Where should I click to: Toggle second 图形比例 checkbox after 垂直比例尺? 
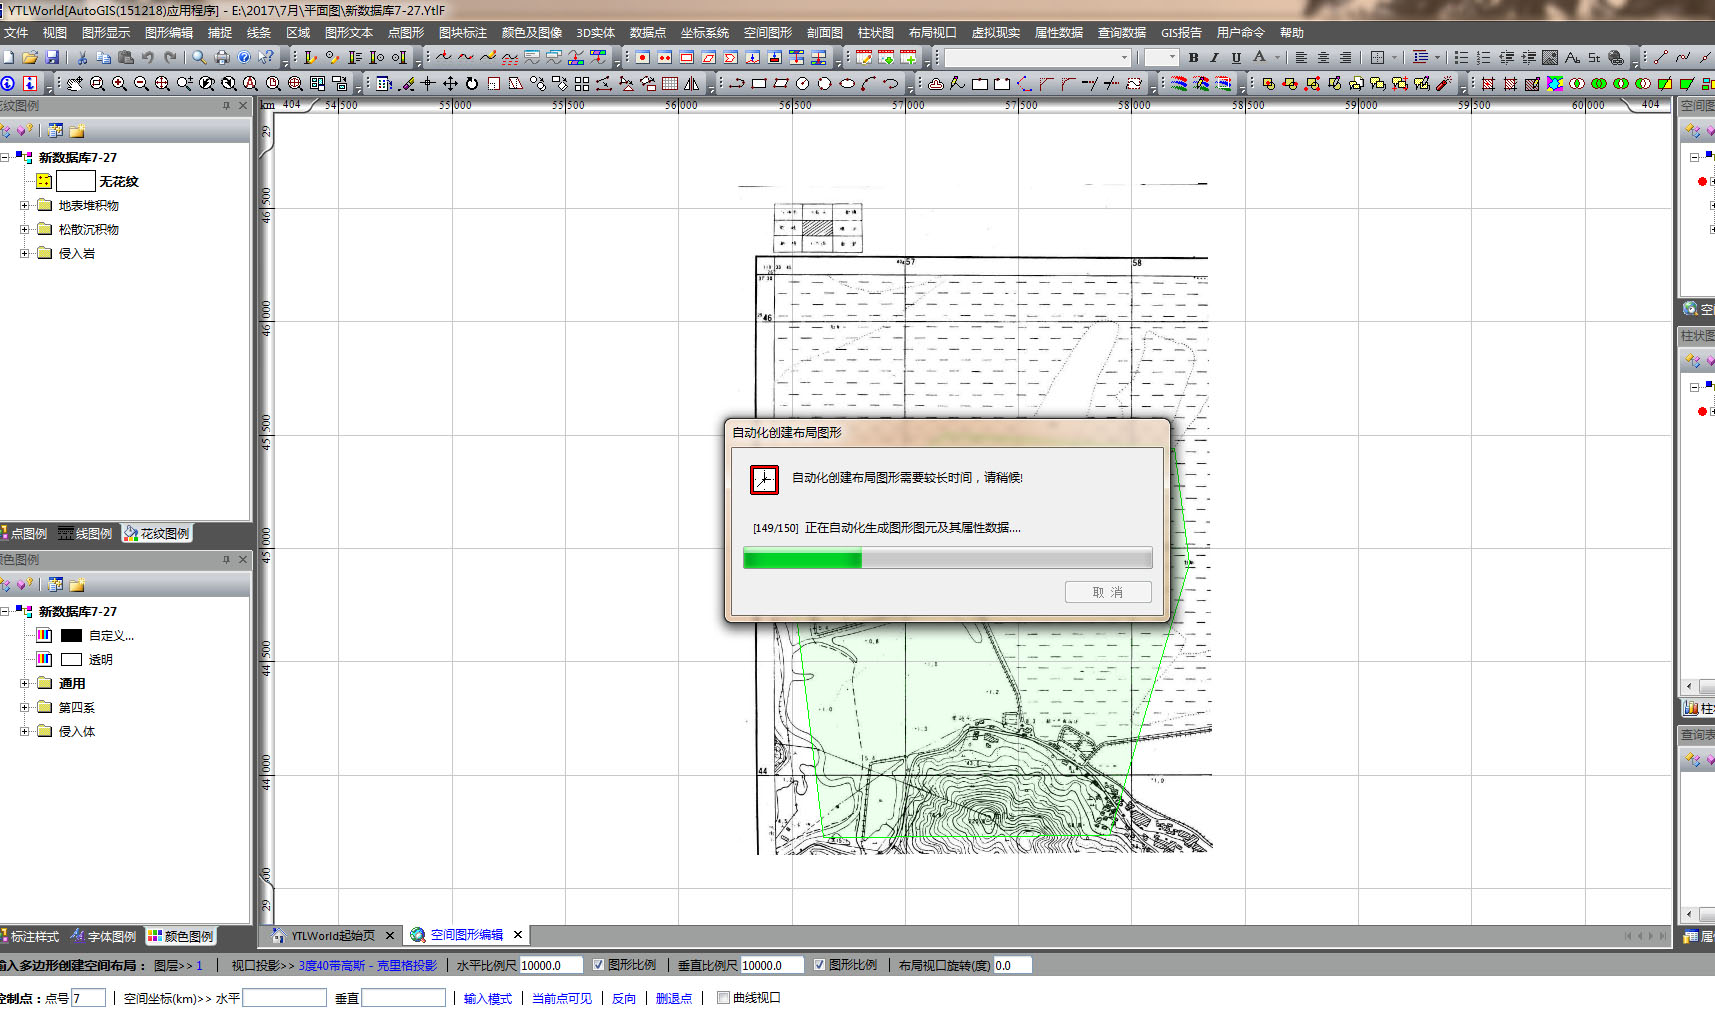pyautogui.click(x=819, y=965)
